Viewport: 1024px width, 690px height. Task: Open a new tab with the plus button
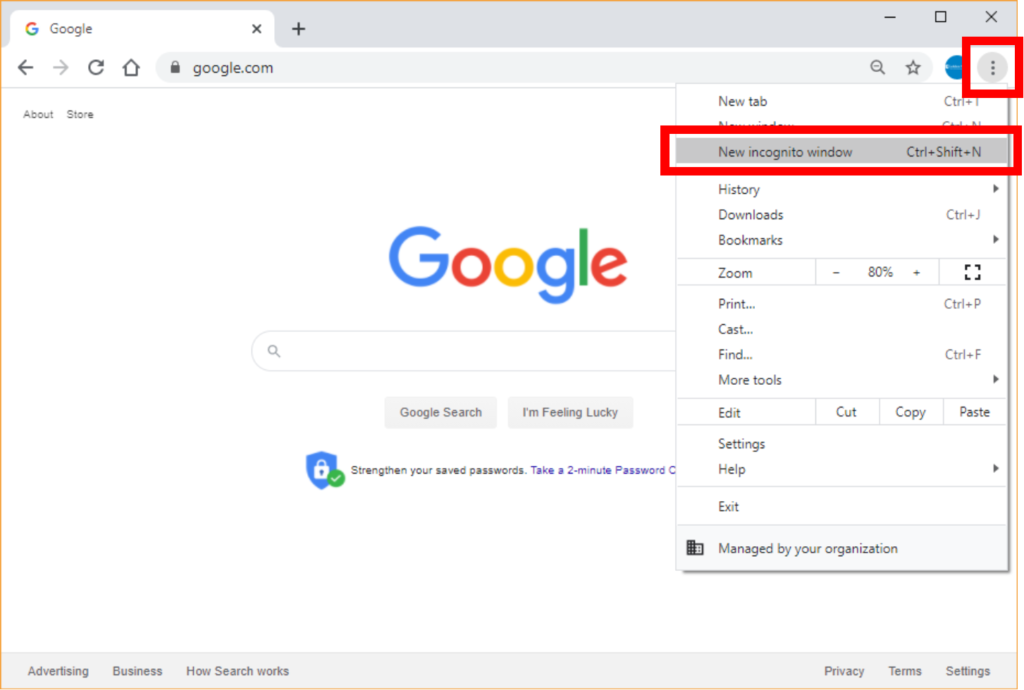298,29
